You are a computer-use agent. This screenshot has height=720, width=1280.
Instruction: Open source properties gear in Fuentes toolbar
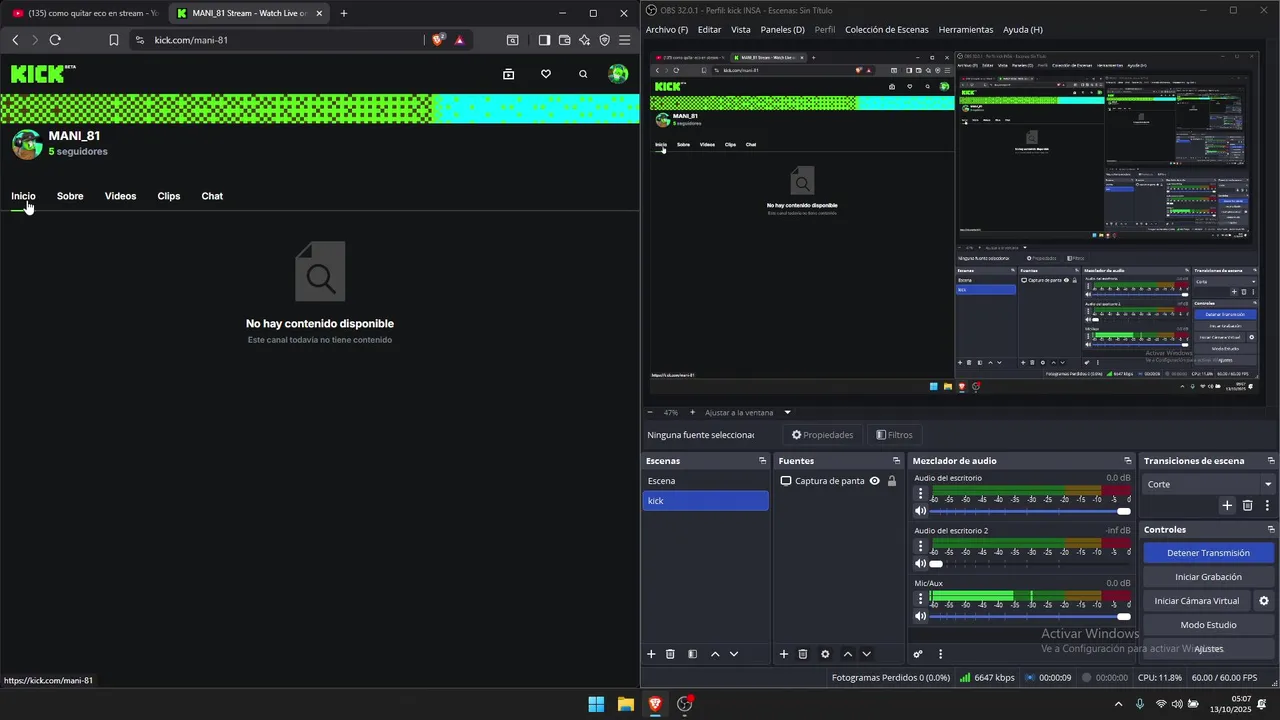click(825, 654)
